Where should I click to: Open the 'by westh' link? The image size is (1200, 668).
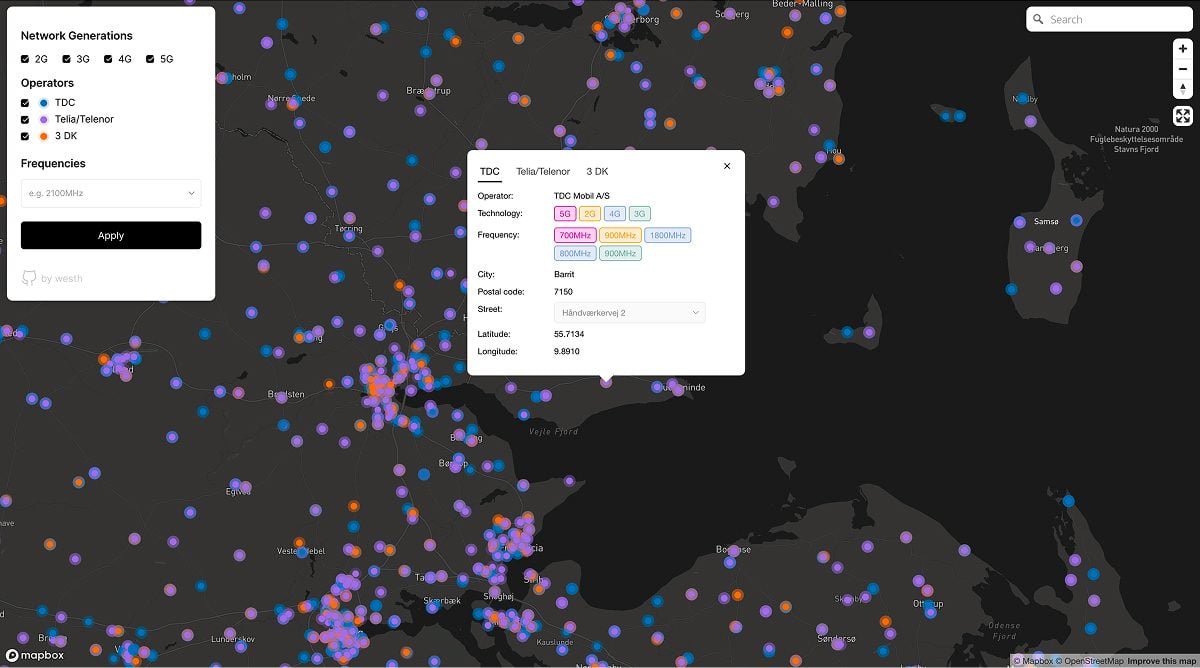62,279
